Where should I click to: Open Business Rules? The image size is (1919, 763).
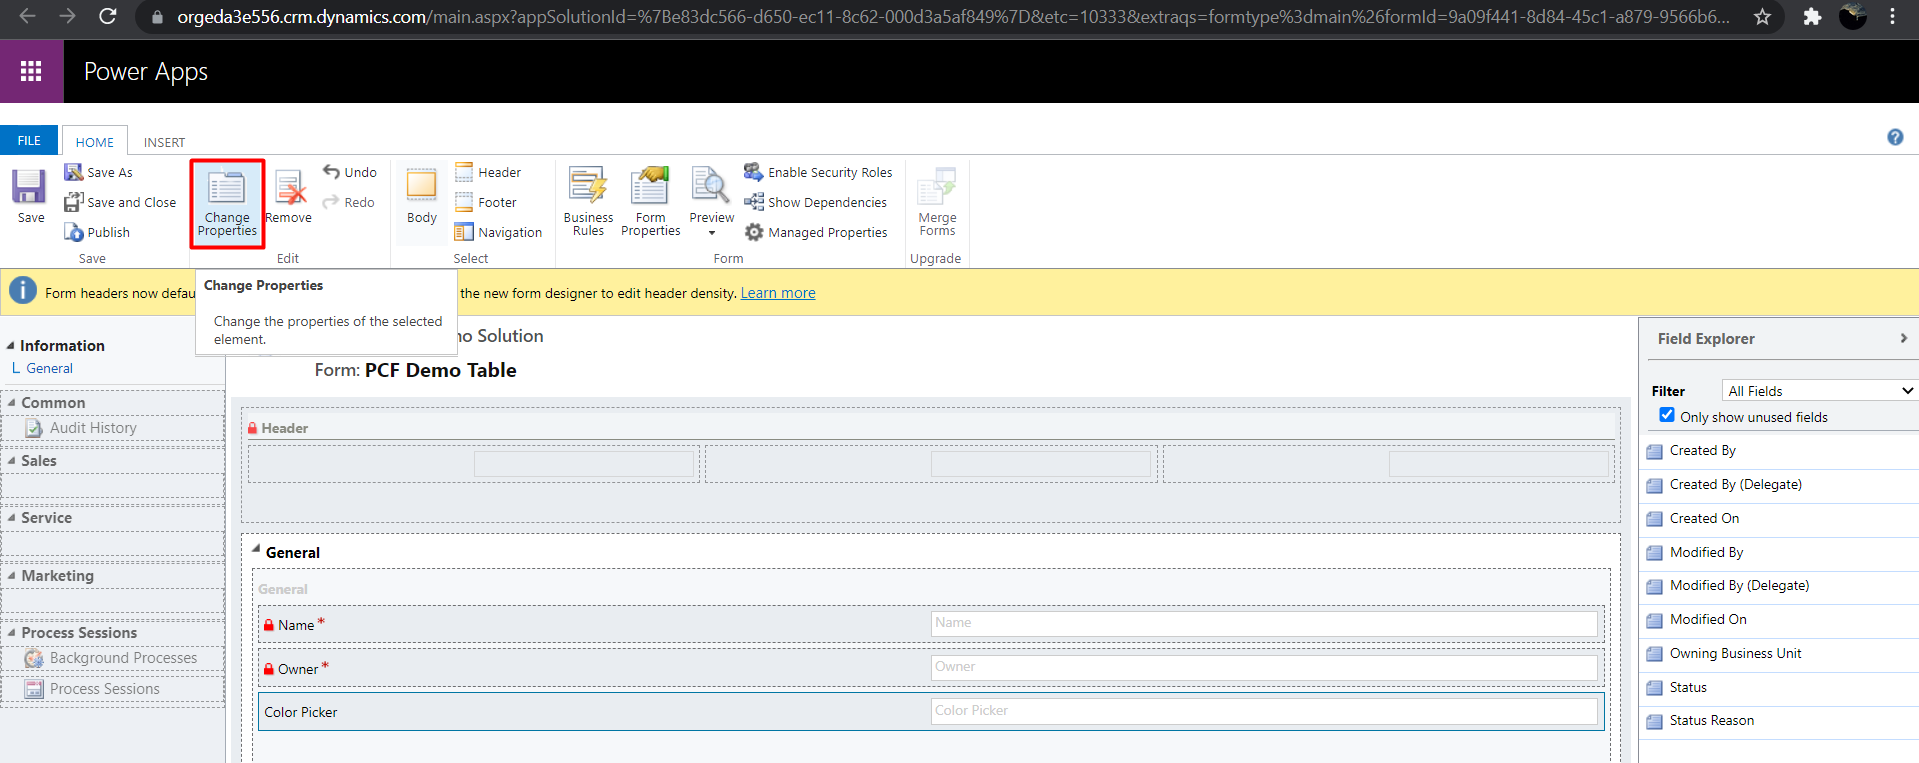588,202
